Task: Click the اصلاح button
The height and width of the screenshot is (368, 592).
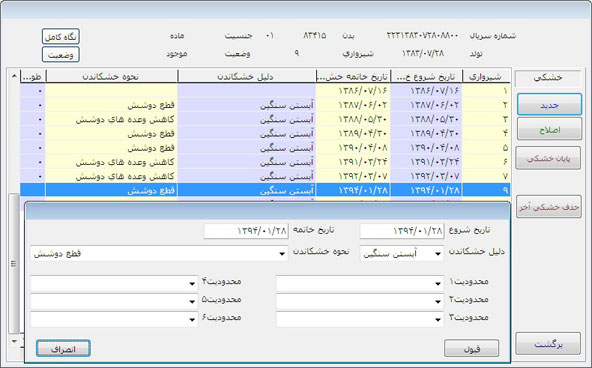Action: click(x=549, y=129)
